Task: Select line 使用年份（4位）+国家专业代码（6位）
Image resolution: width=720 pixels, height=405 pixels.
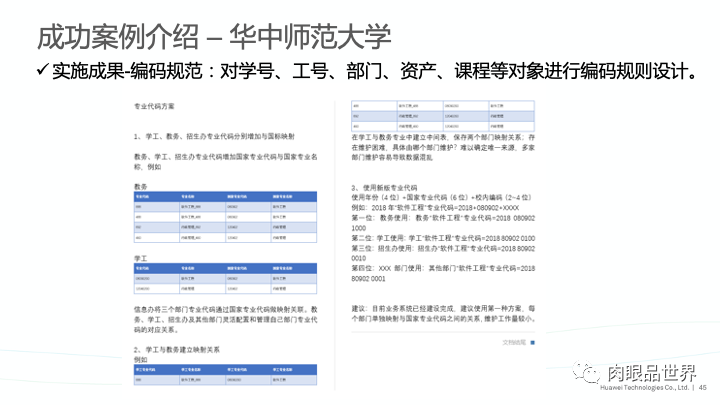Action: (x=441, y=197)
